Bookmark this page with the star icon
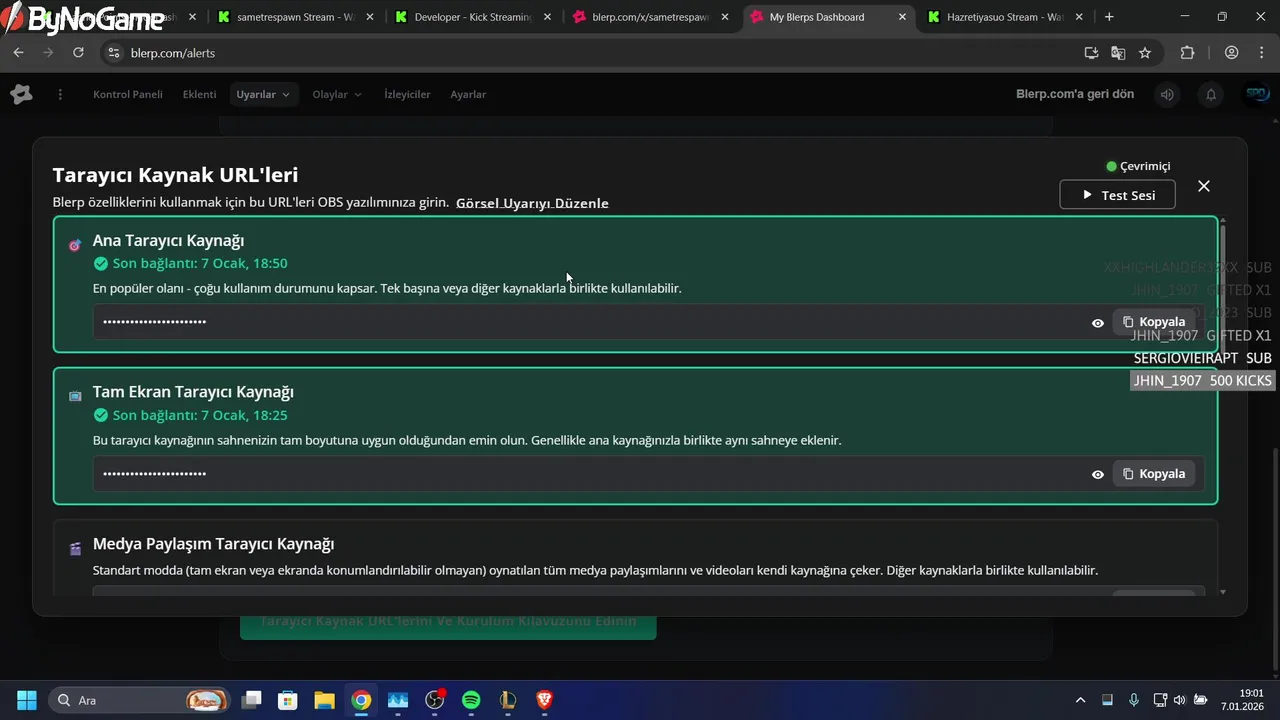 click(x=1145, y=53)
